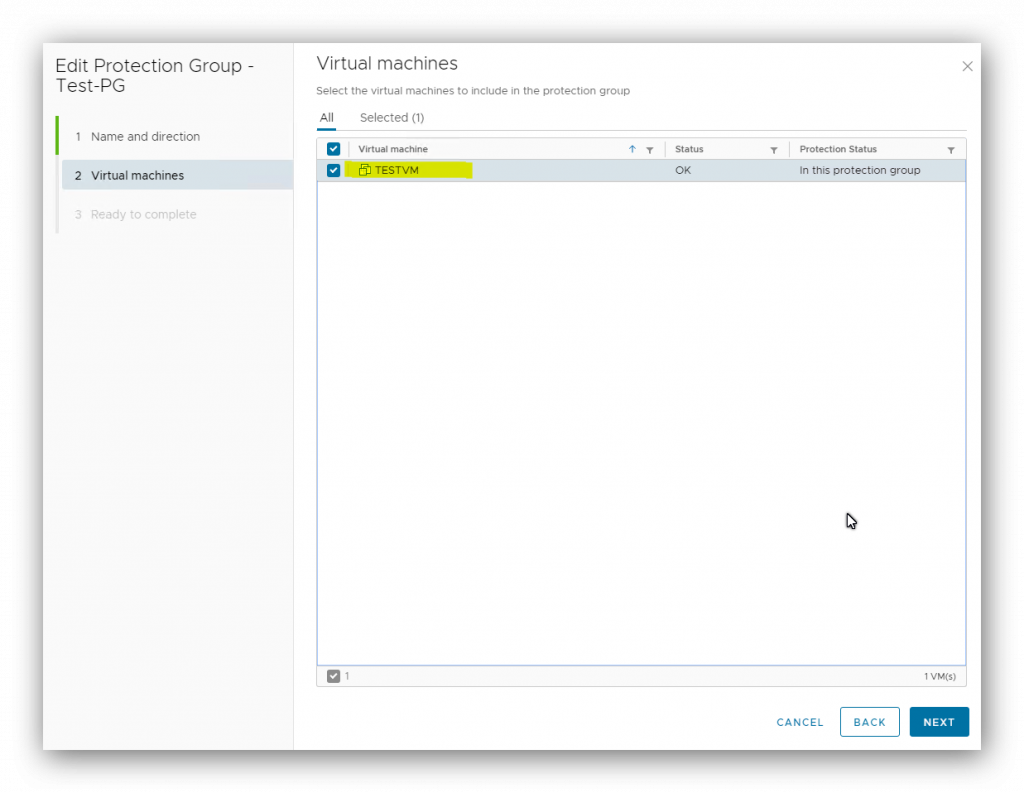Click the sort arrow on Virtual machine column
Screen dimensions: 1024x793
point(632,148)
